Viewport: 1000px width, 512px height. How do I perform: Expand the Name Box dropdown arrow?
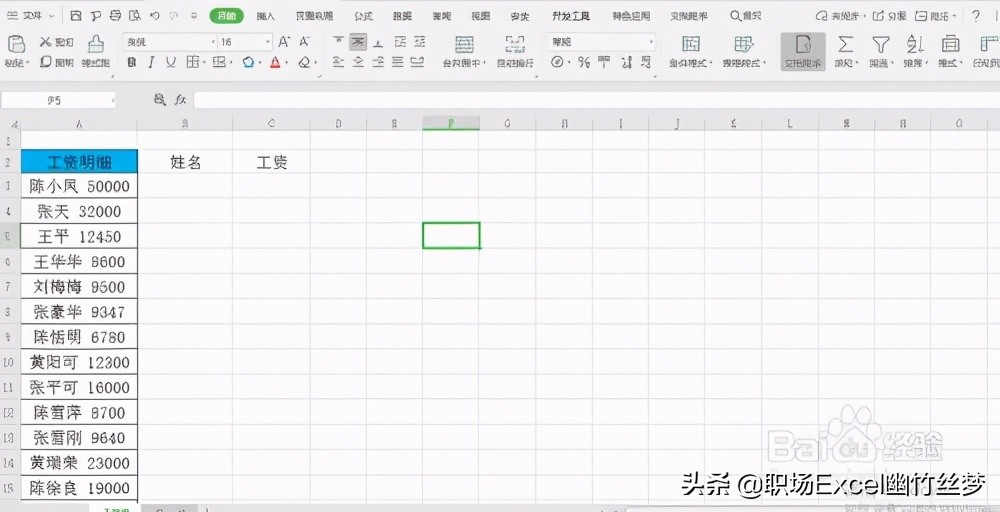[113, 100]
